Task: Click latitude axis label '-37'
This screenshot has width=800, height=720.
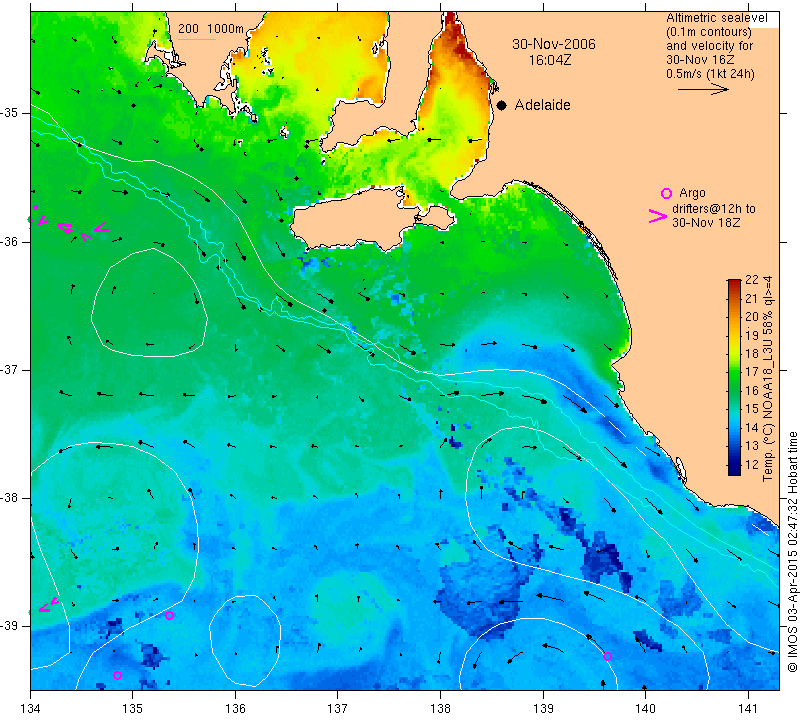Action: [9, 369]
